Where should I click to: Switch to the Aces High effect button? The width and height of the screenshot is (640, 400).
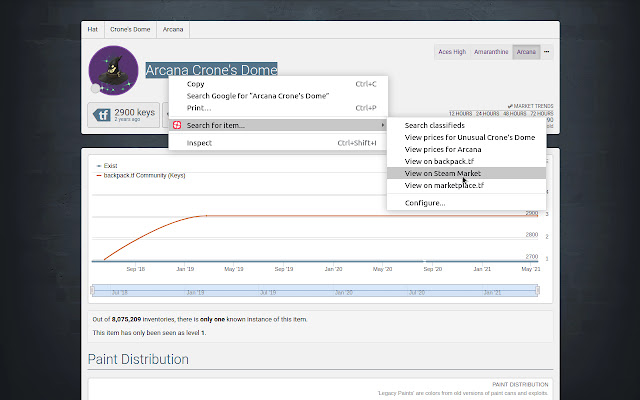coord(452,52)
